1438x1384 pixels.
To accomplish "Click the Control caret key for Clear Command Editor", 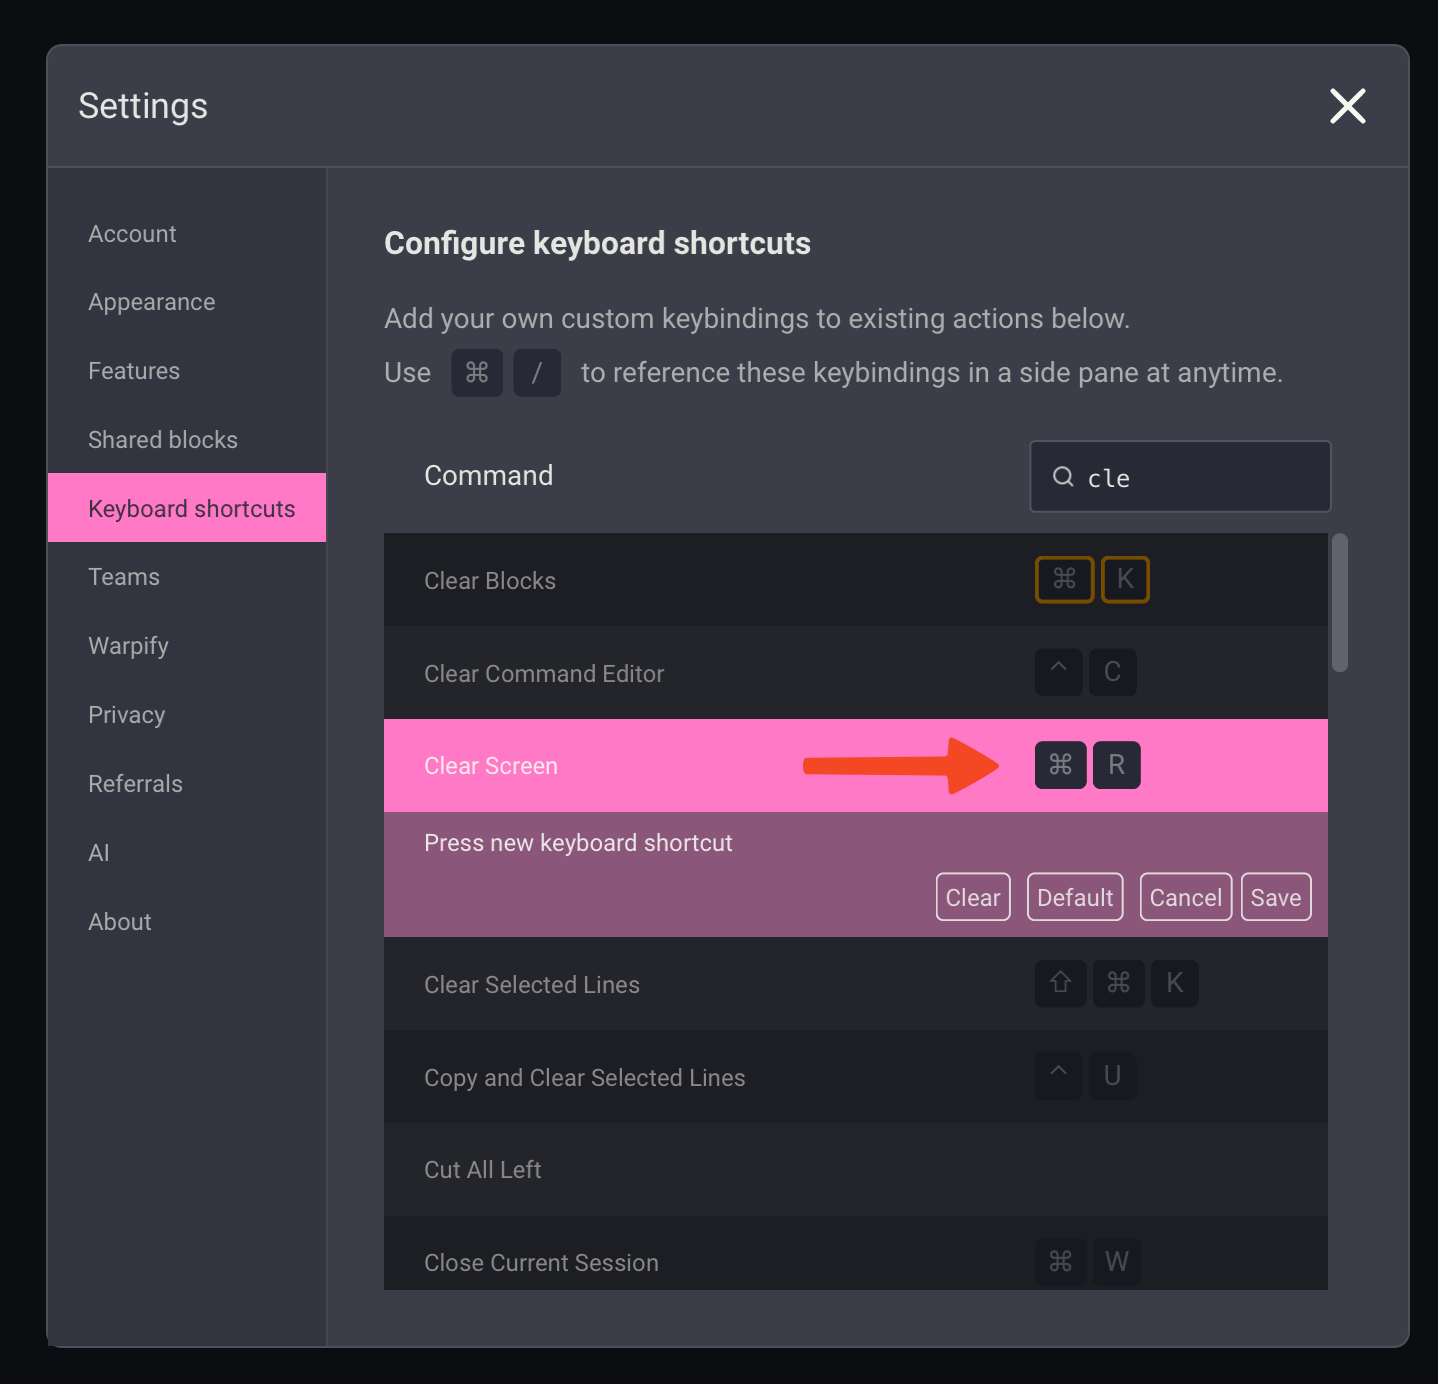I will coord(1059,672).
